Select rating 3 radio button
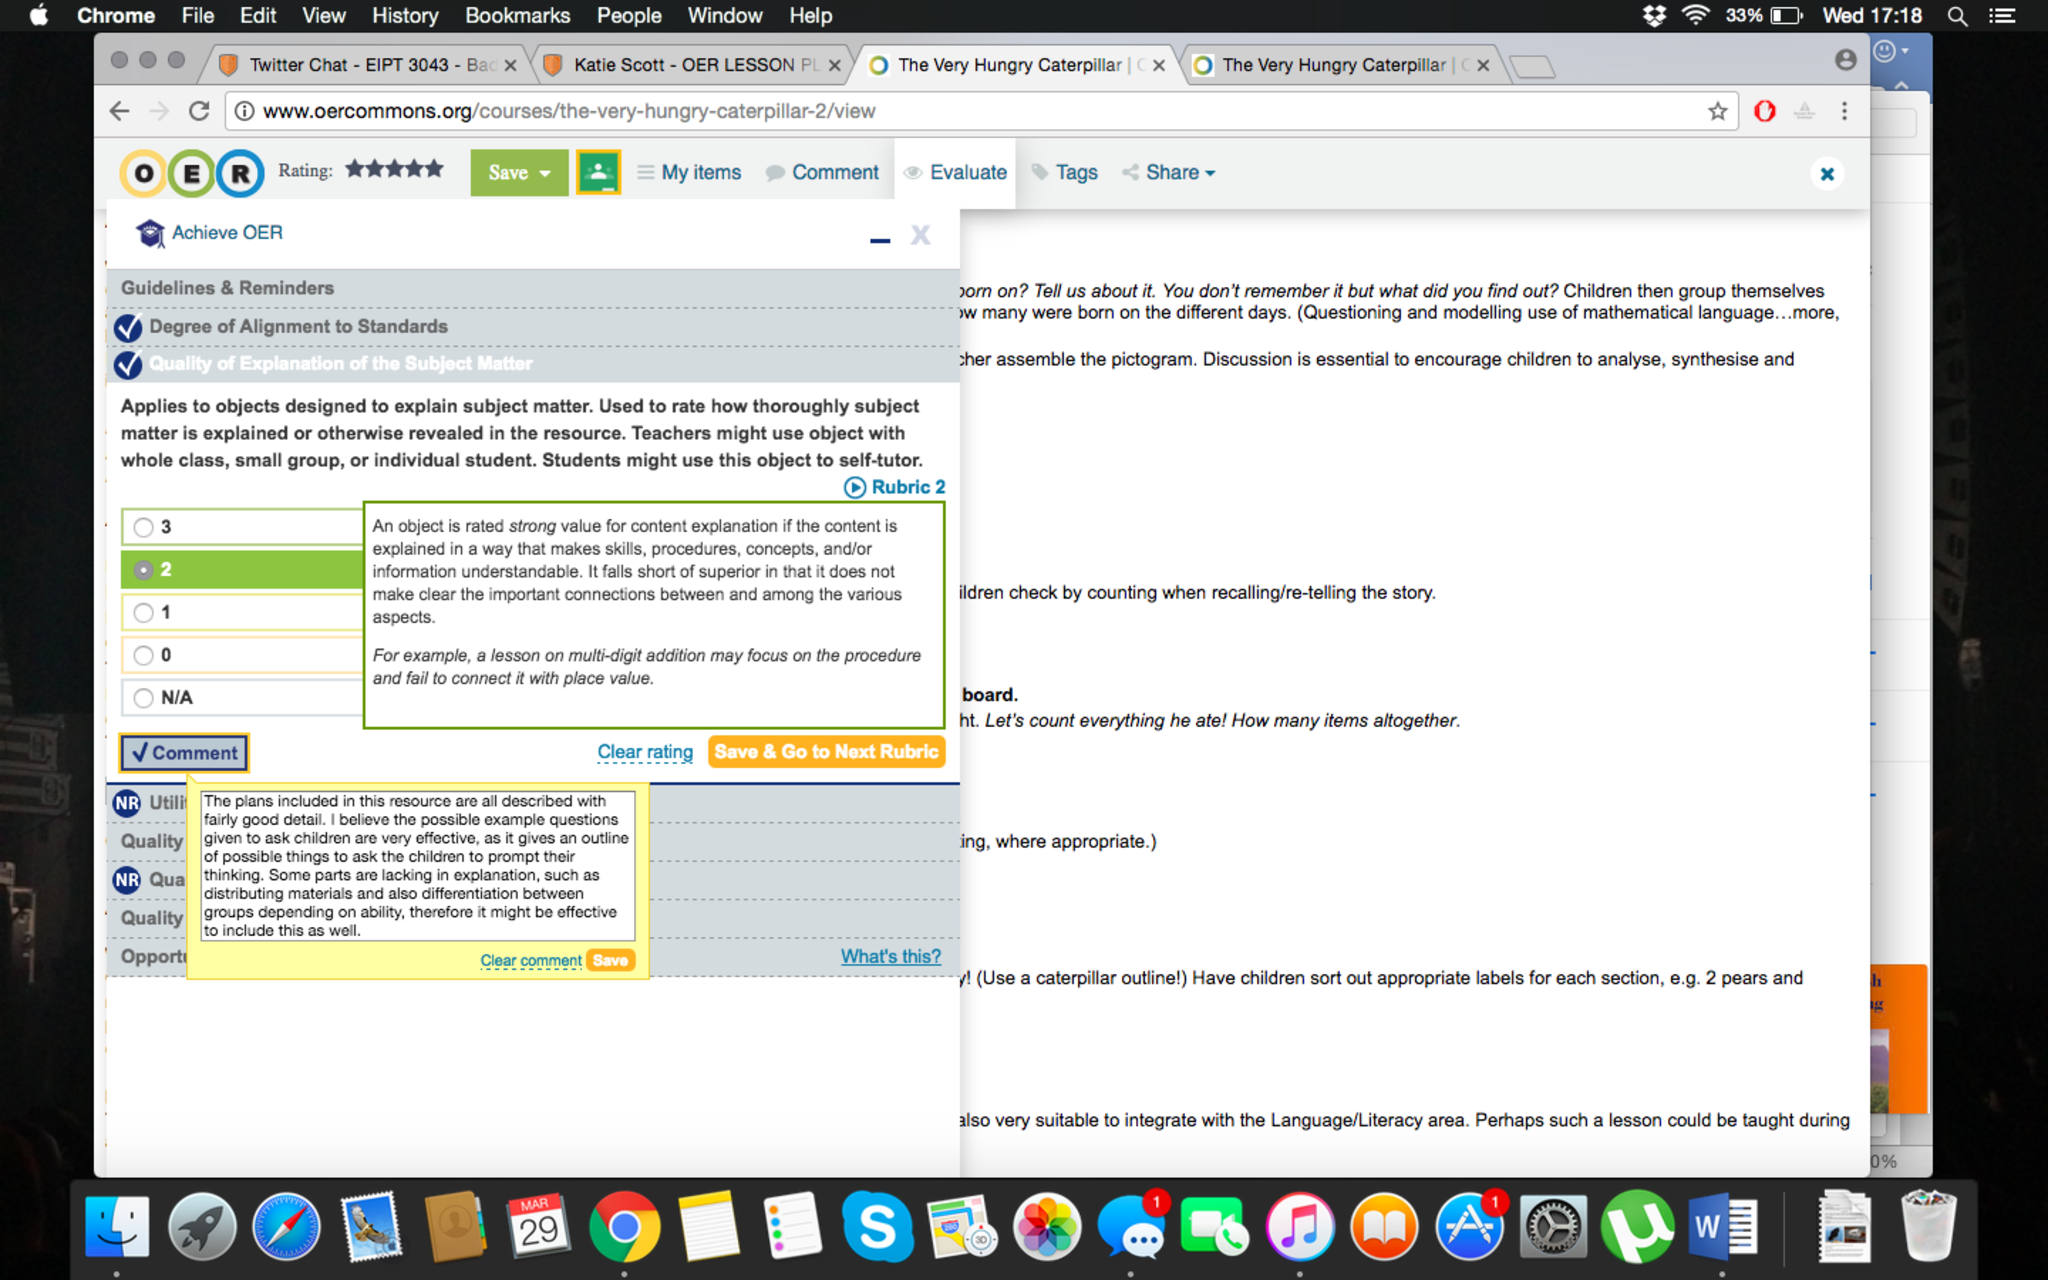The image size is (2048, 1280). (144, 527)
